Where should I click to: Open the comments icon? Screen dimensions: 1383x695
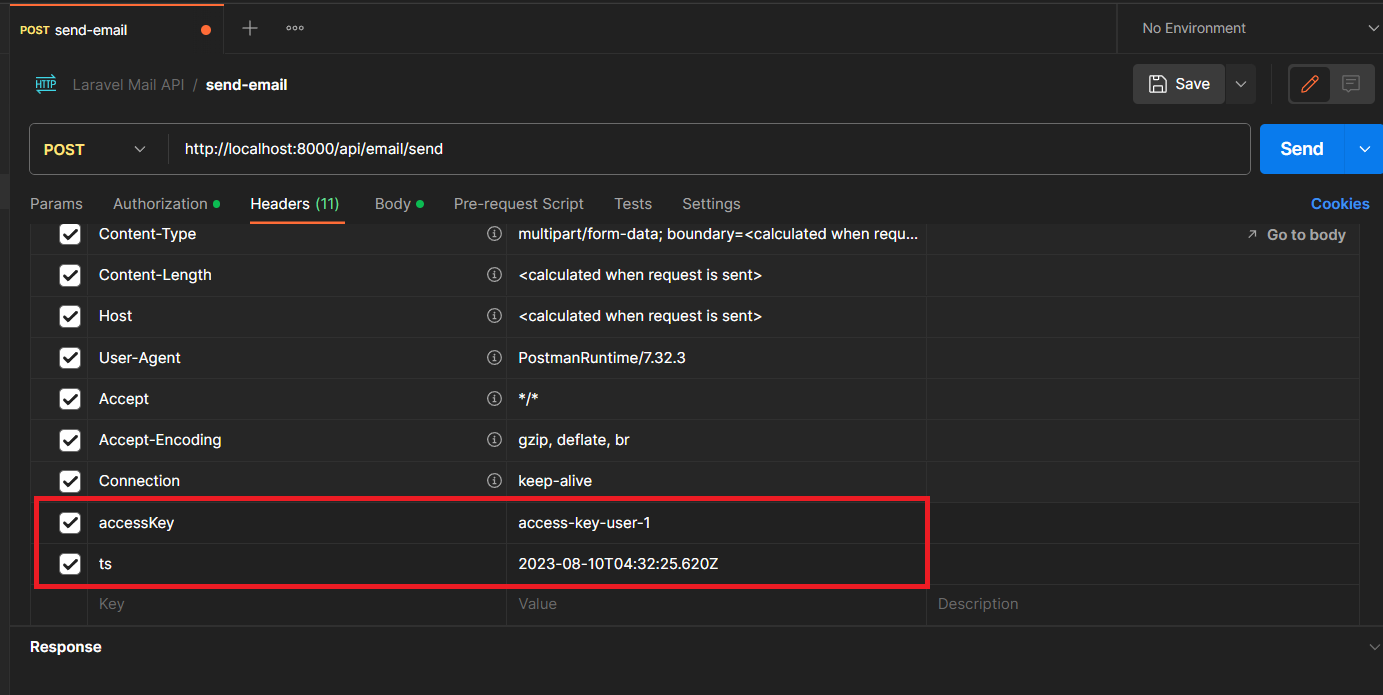pos(1351,84)
